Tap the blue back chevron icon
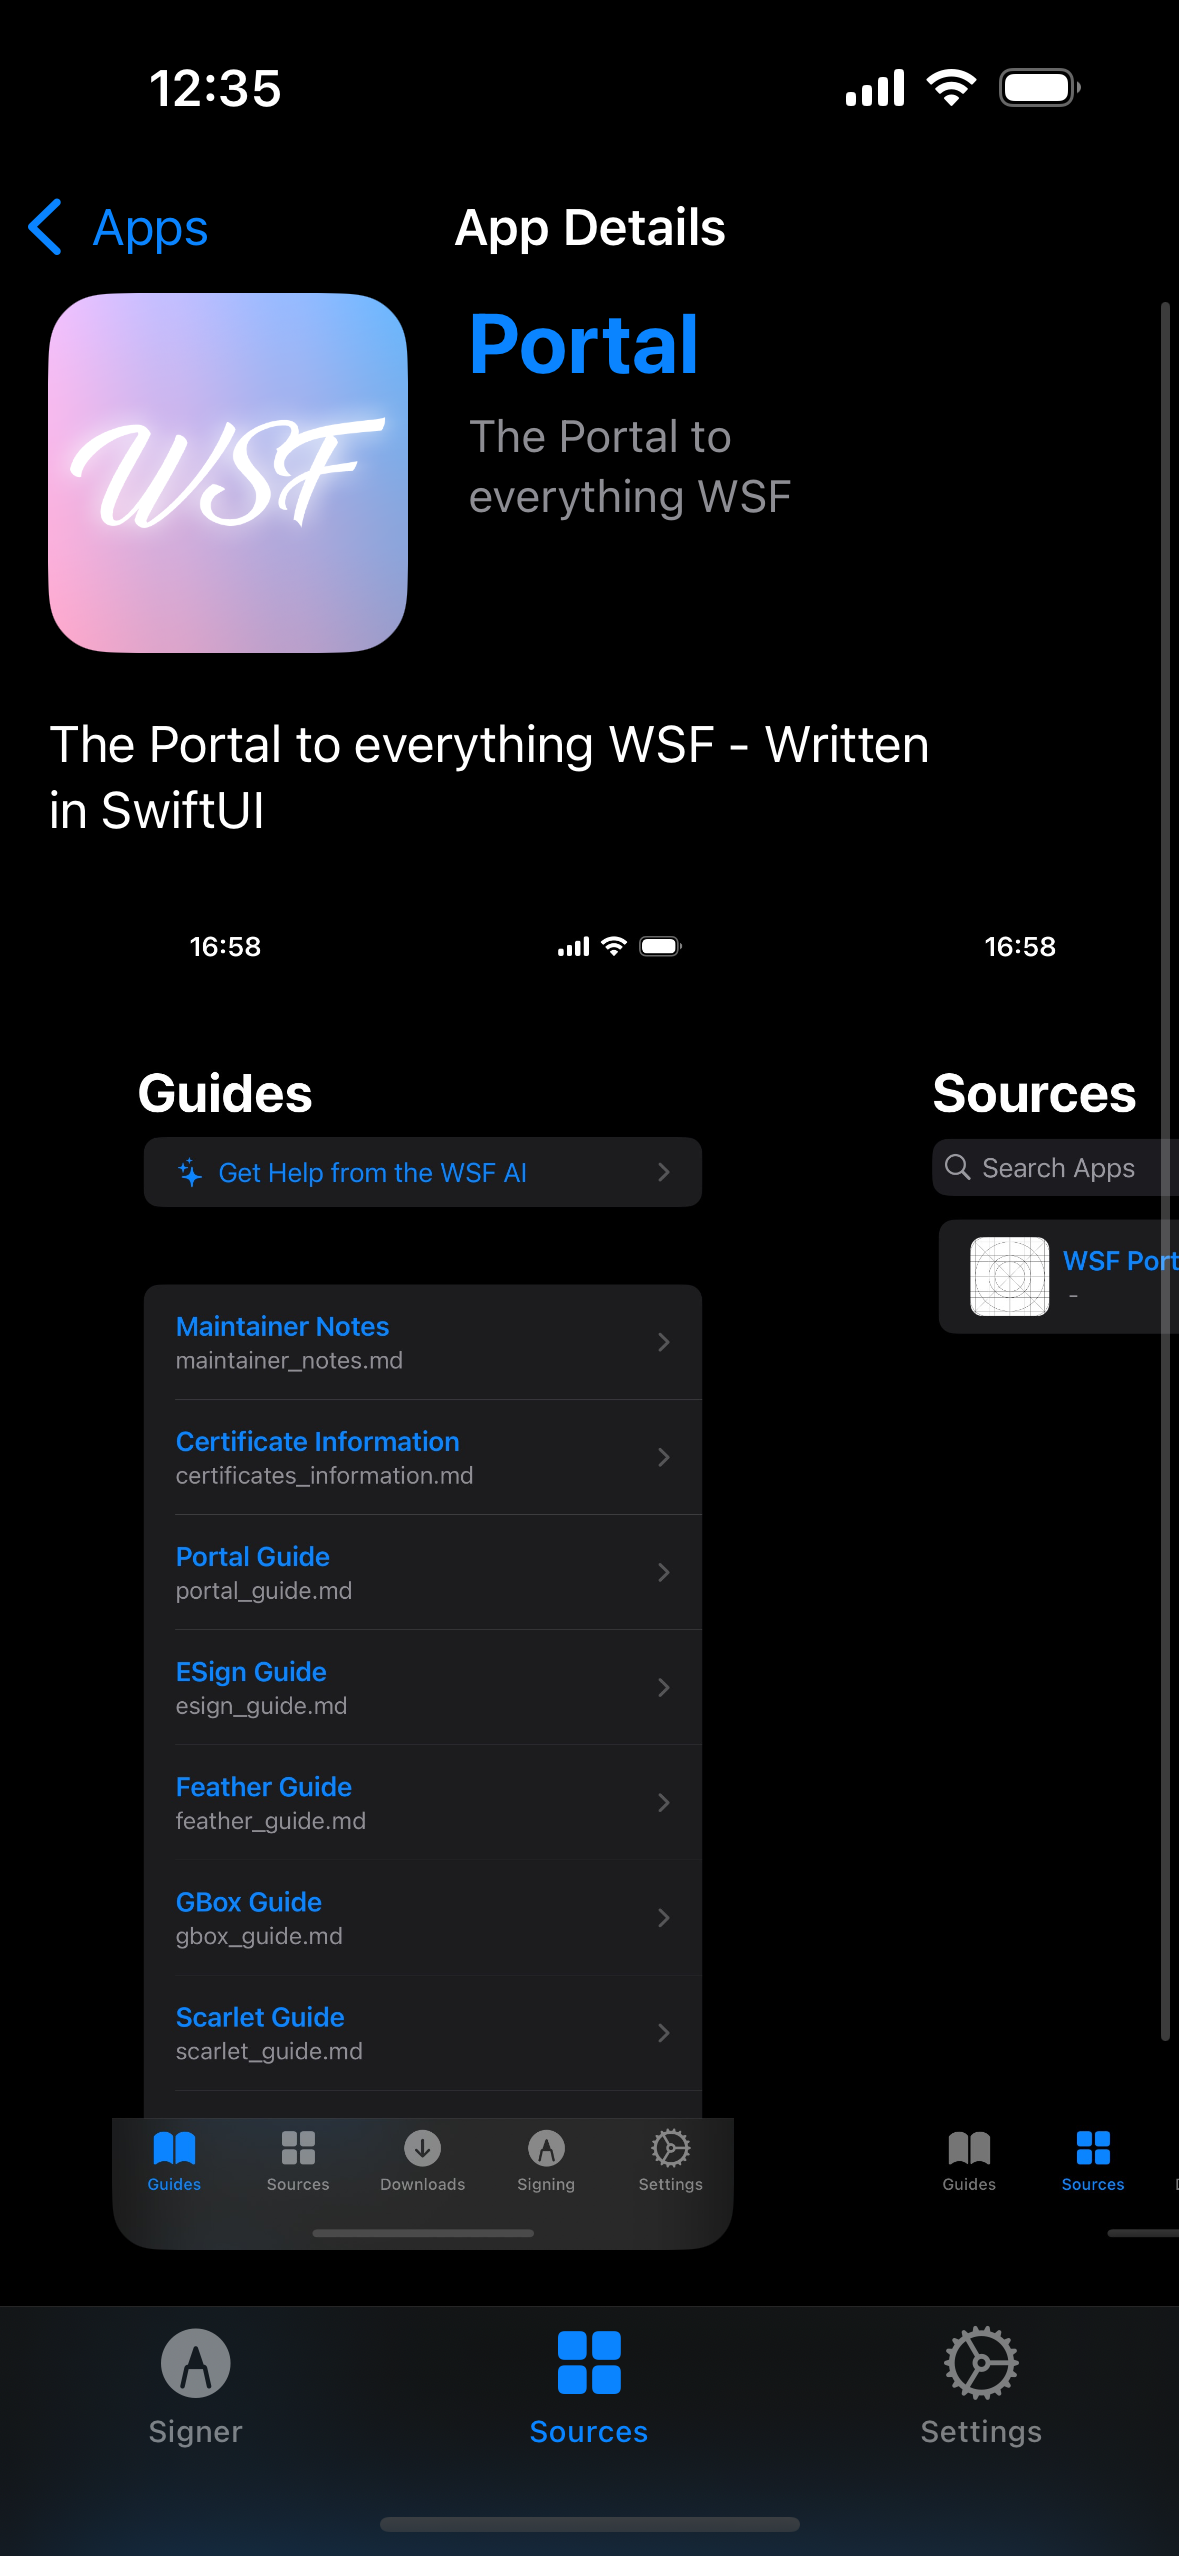This screenshot has height=2556, width=1179. tap(45, 227)
